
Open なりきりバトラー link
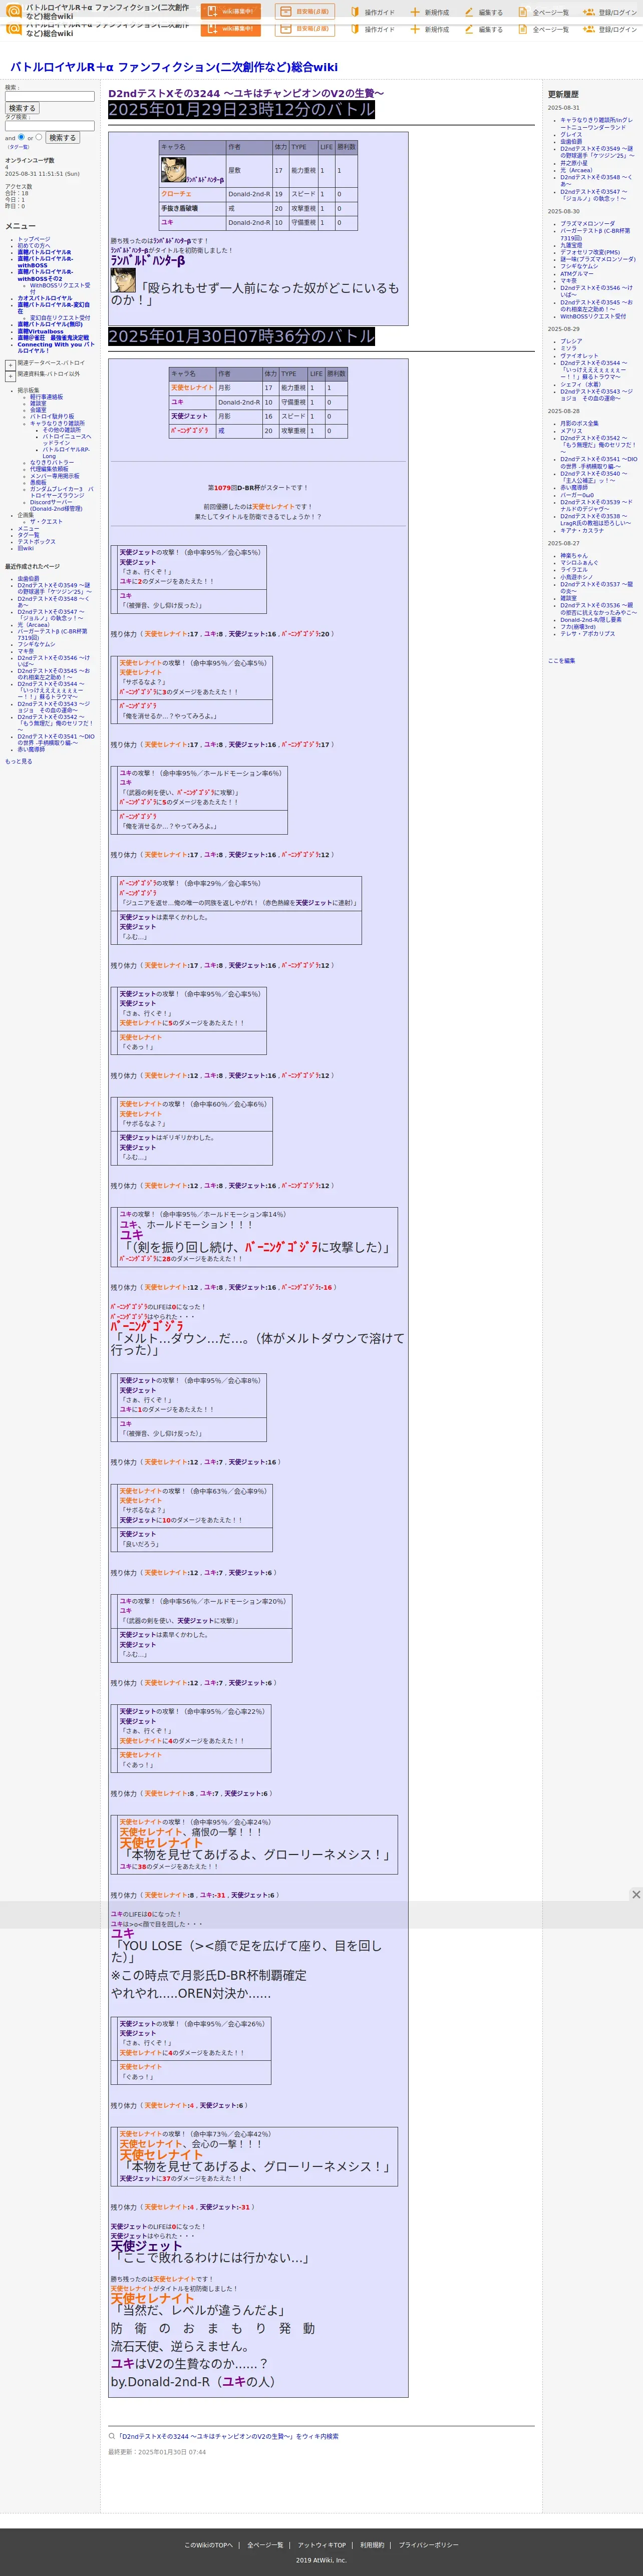pyautogui.click(x=51, y=463)
